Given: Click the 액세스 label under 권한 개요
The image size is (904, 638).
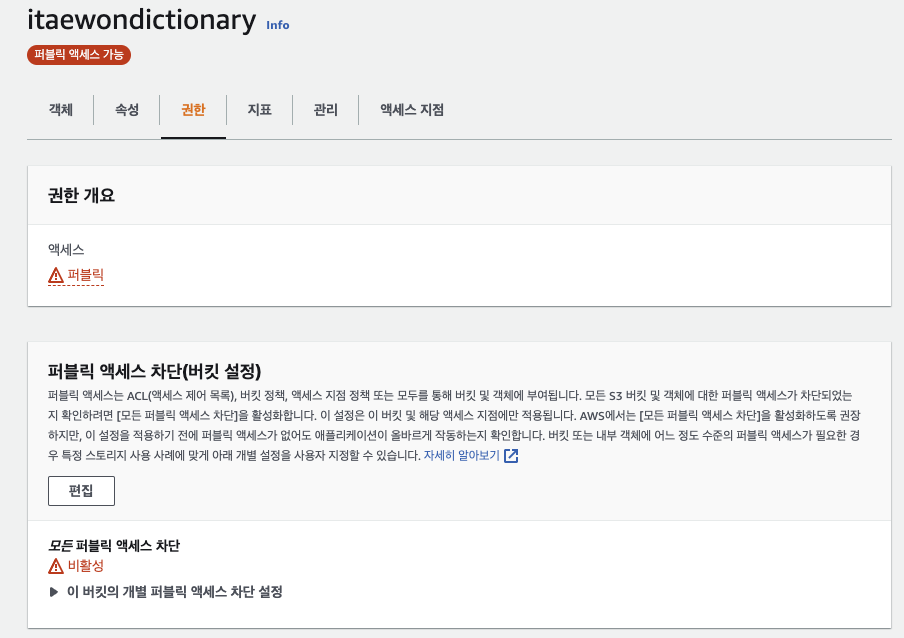Looking at the screenshot, I should click(66, 250).
